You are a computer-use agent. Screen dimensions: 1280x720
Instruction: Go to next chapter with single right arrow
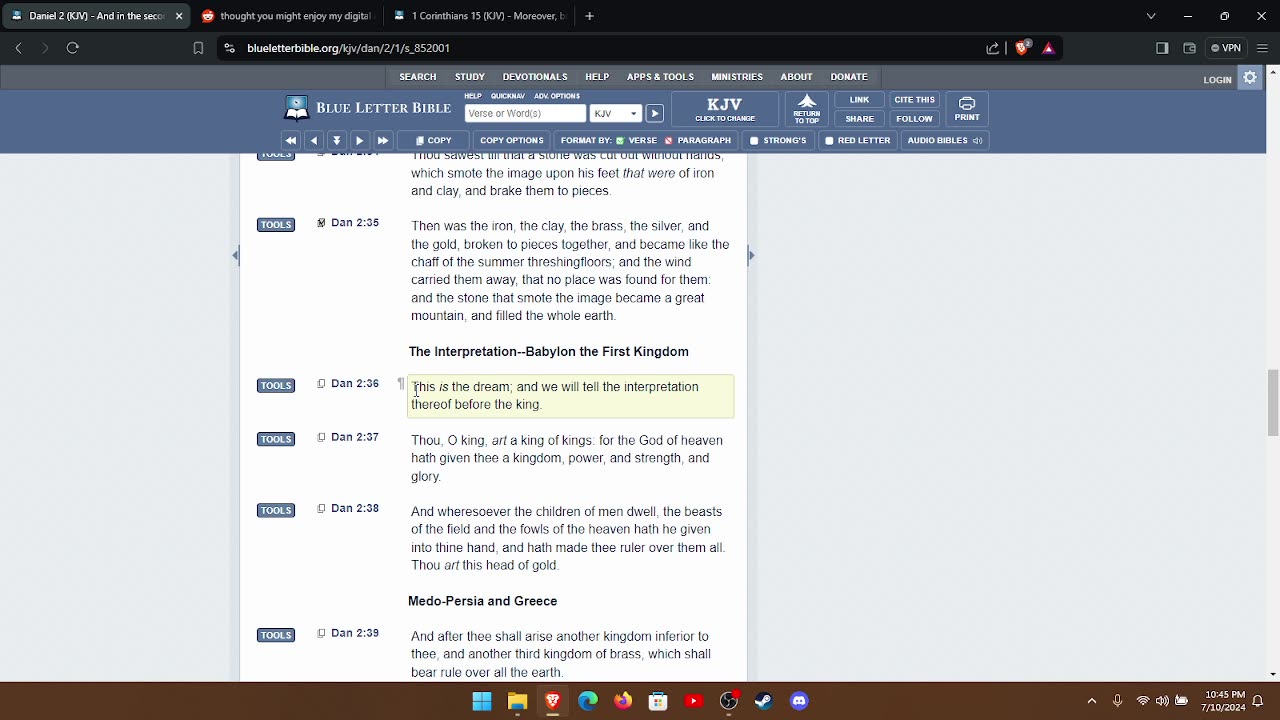pos(360,141)
